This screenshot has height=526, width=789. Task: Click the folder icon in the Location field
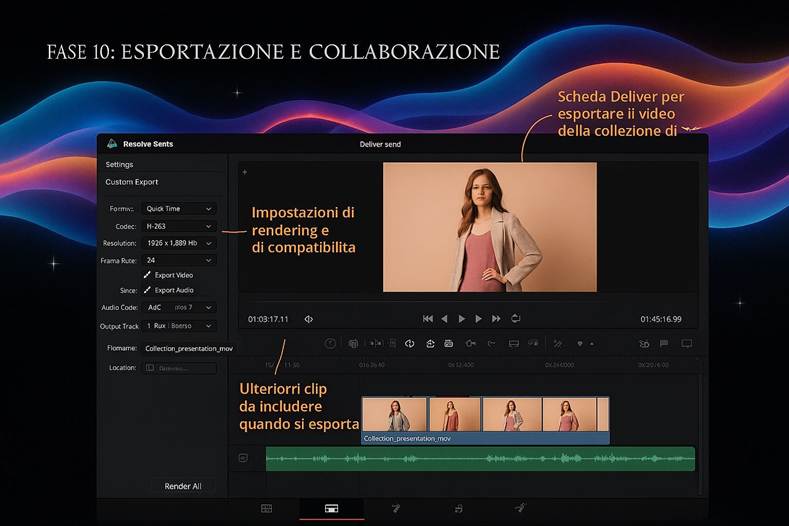pyautogui.click(x=150, y=368)
